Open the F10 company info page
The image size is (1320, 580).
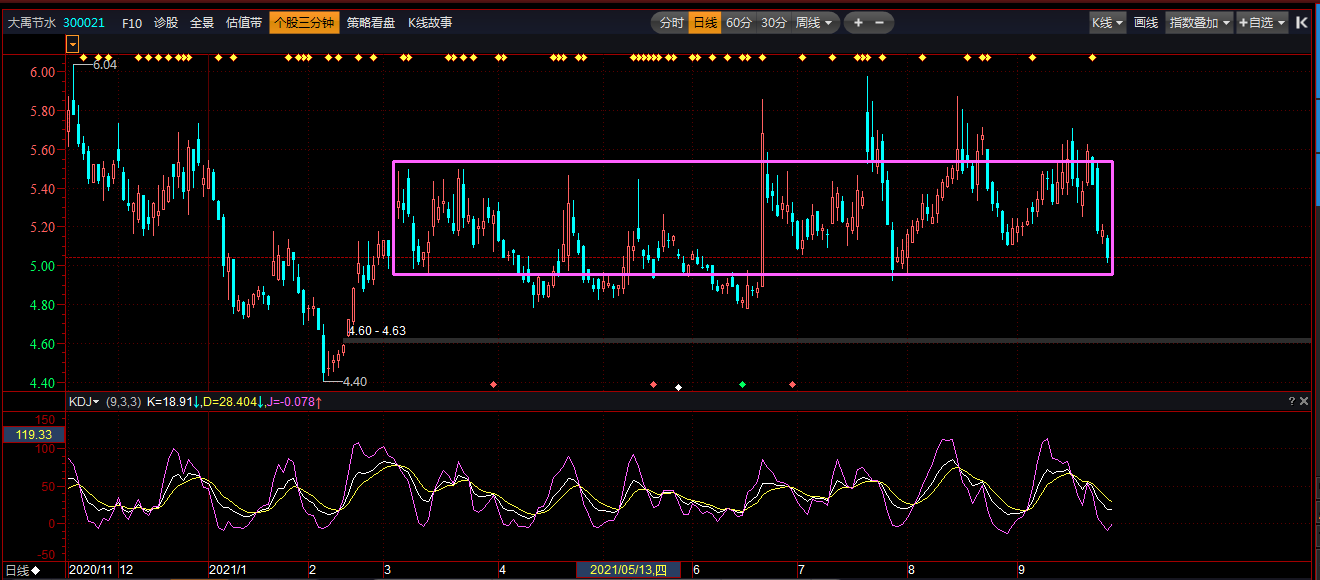click(131, 22)
